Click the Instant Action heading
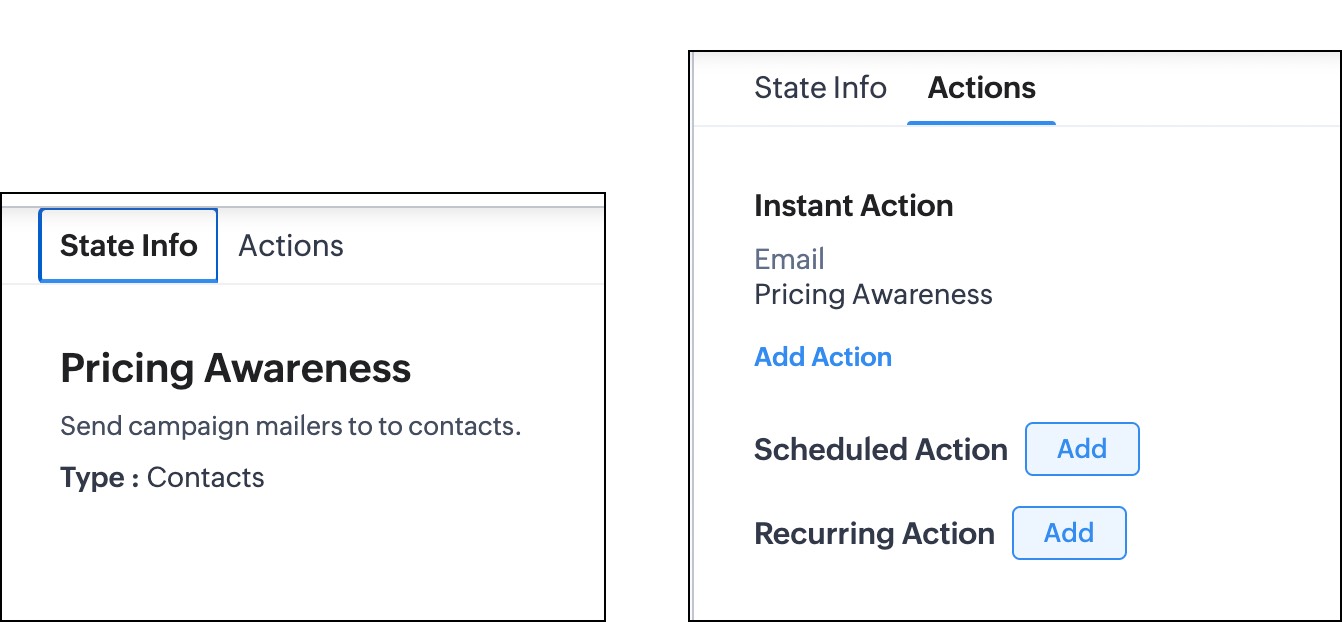The height and width of the screenshot is (622, 1342). [x=853, y=206]
